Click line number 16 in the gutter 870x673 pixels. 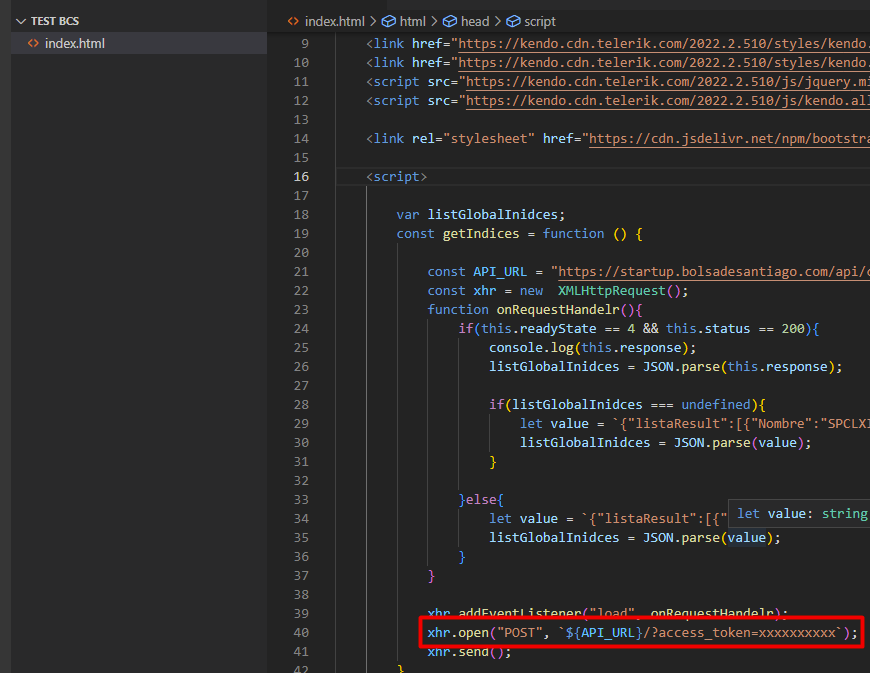(x=301, y=176)
